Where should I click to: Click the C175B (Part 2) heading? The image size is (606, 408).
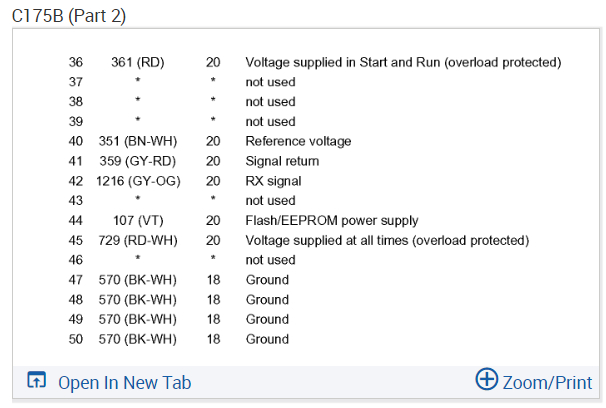[69, 15]
